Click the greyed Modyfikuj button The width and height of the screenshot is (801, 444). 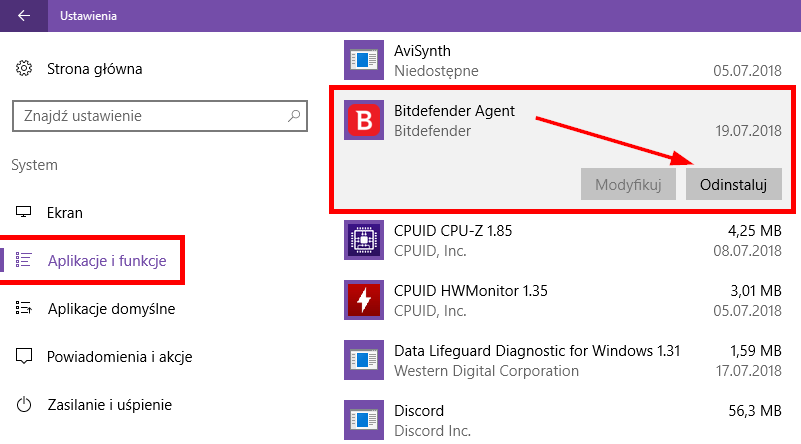(x=628, y=184)
